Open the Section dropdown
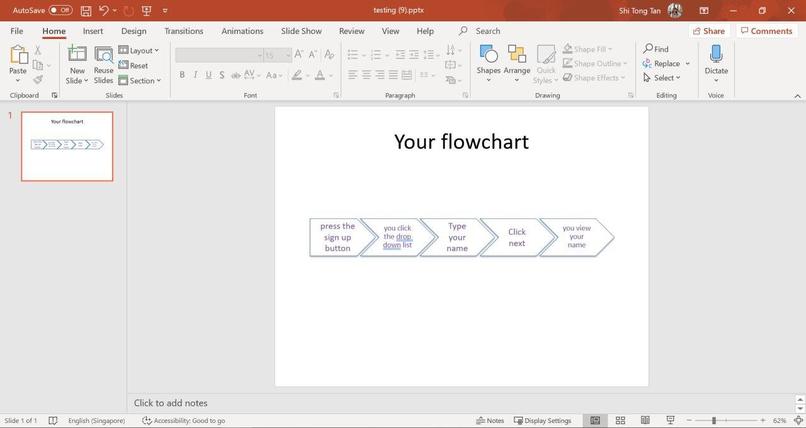 point(140,81)
